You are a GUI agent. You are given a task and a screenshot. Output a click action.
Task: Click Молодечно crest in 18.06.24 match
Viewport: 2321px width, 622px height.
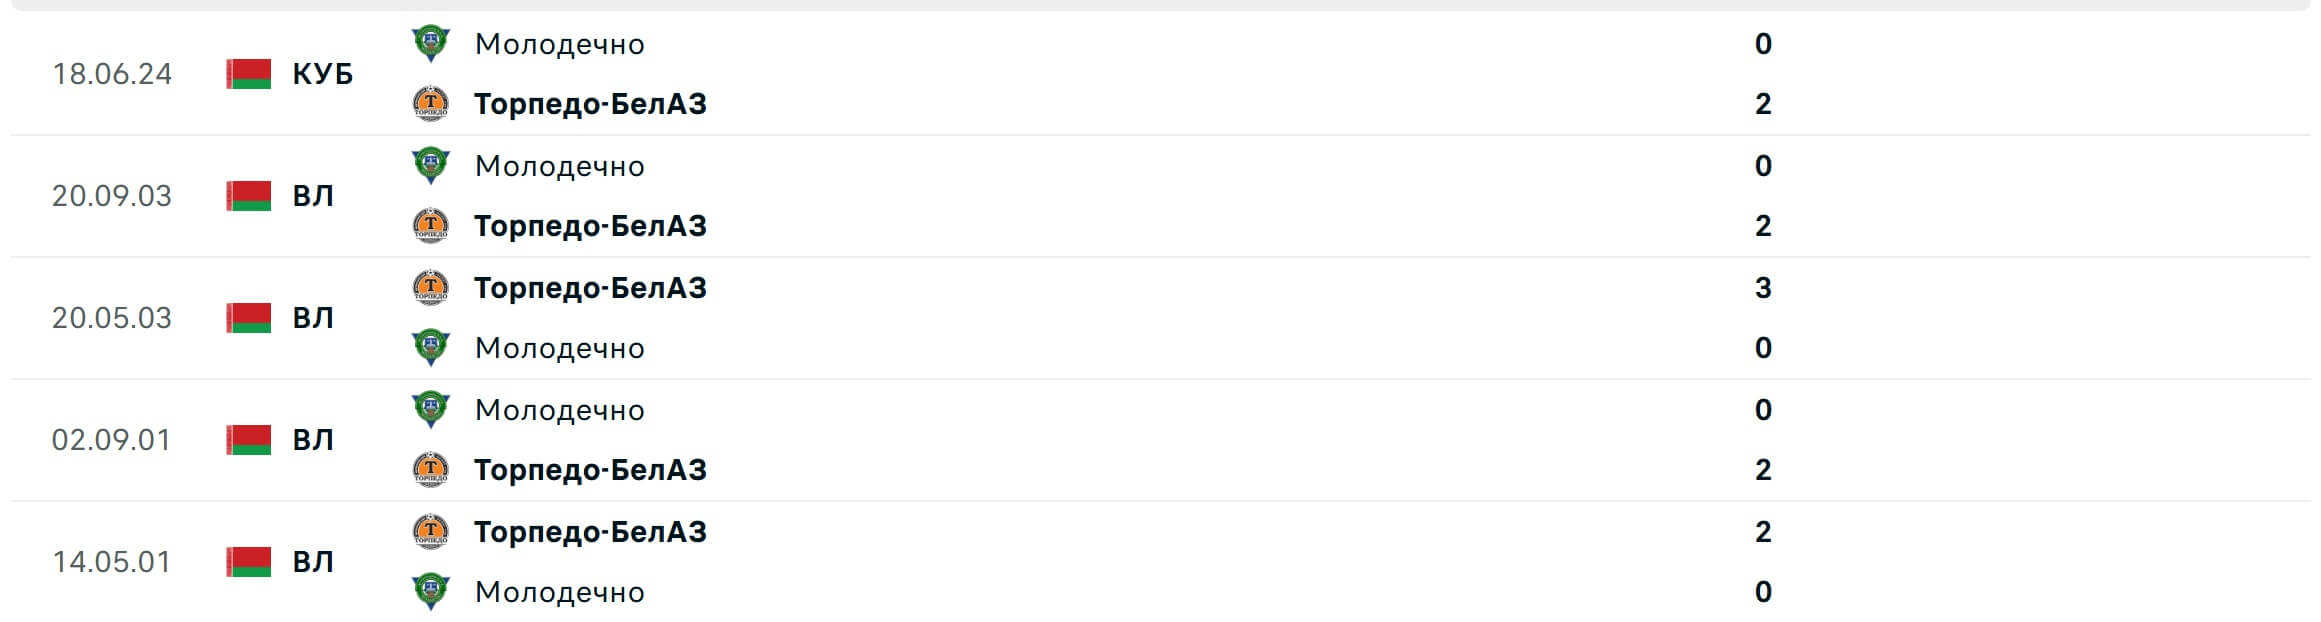(x=430, y=44)
